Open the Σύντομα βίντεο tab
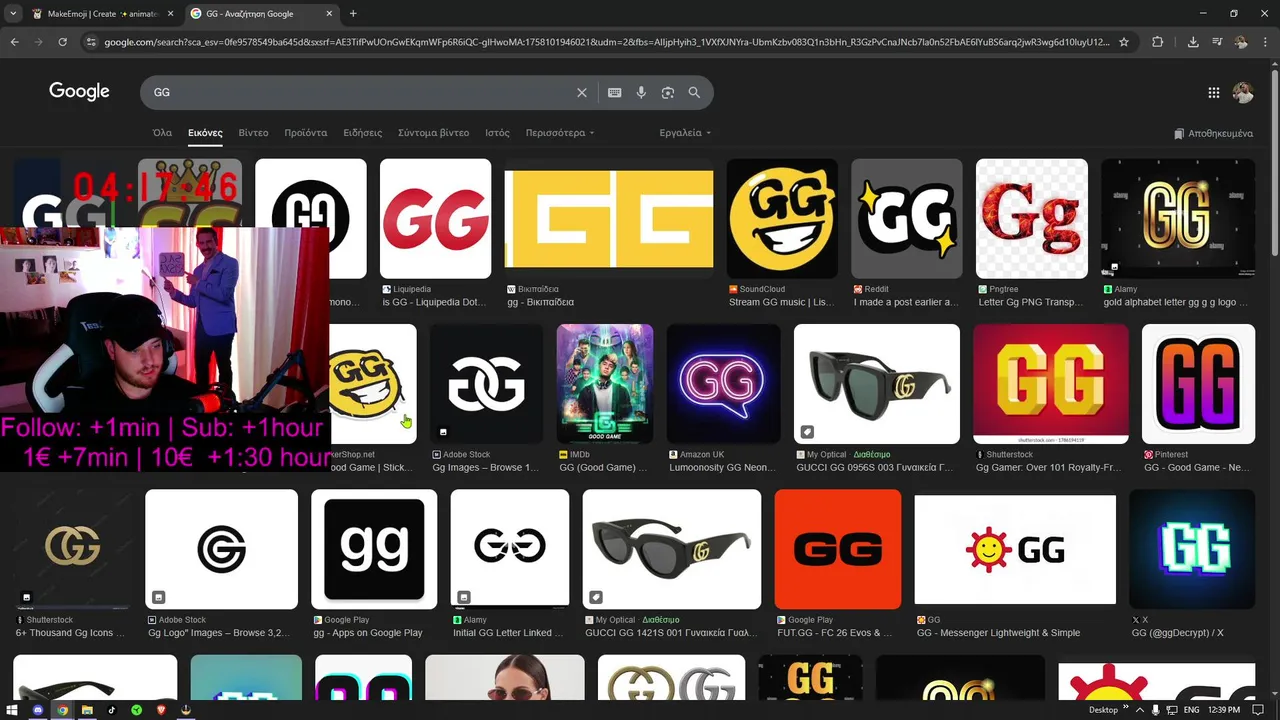 (x=433, y=133)
